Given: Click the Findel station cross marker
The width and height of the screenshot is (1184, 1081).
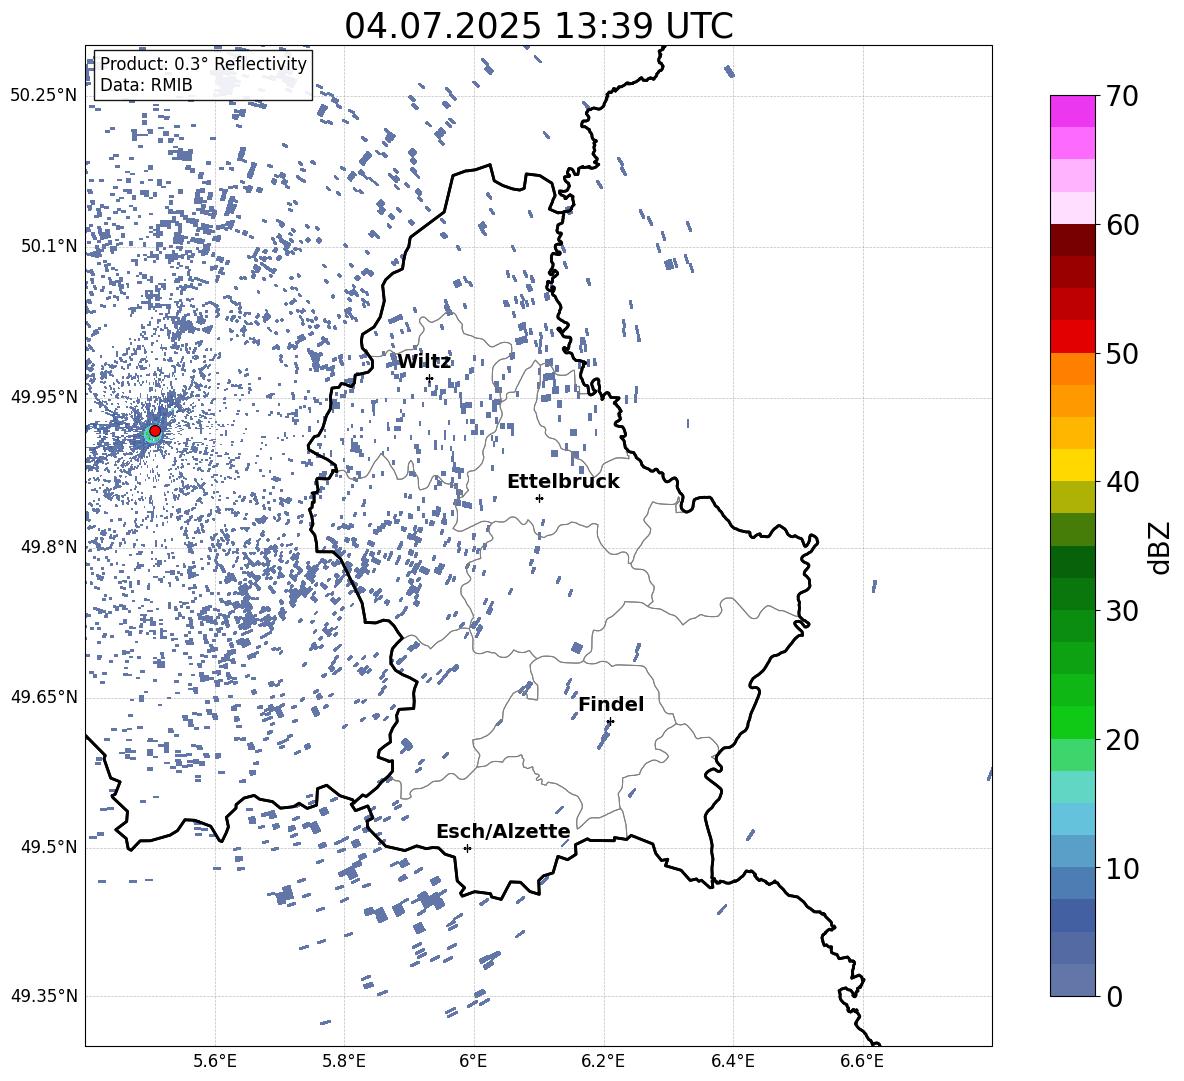Looking at the screenshot, I should (610, 722).
